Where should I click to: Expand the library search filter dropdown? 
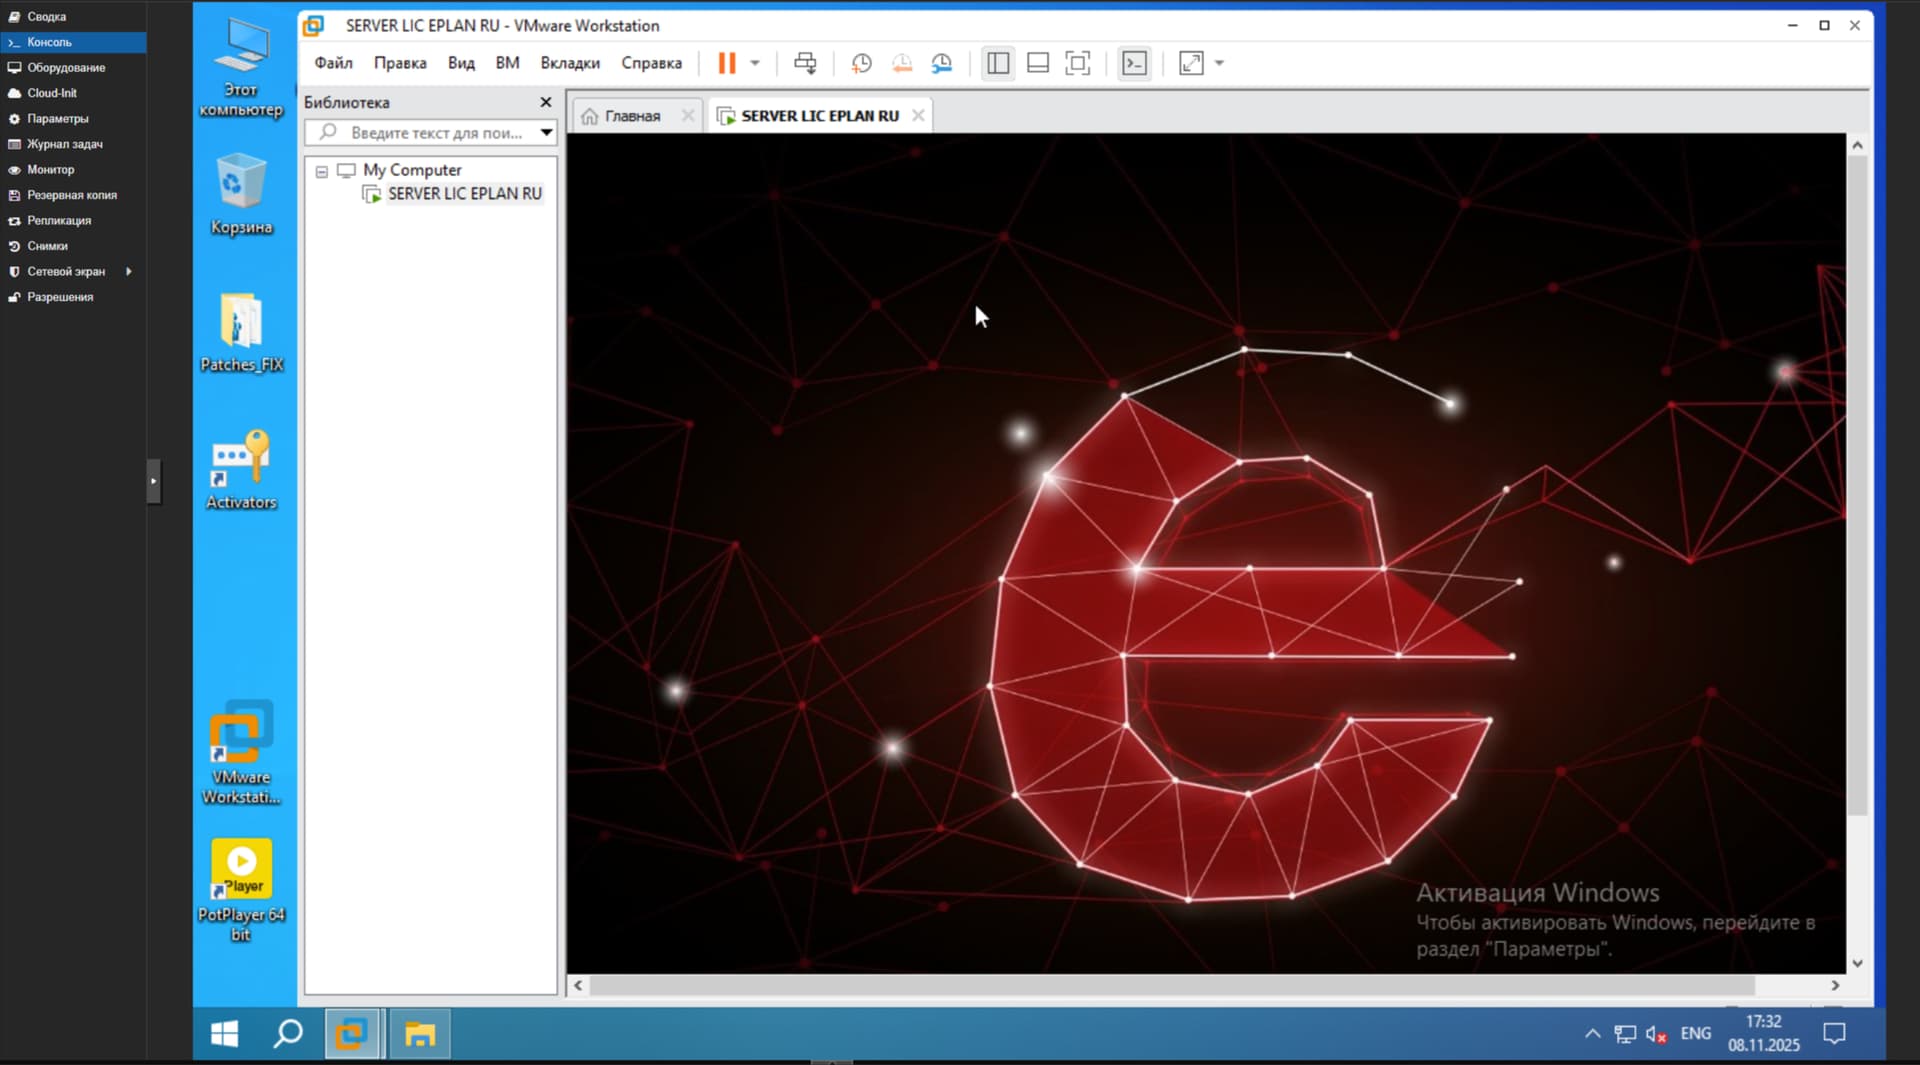click(546, 132)
